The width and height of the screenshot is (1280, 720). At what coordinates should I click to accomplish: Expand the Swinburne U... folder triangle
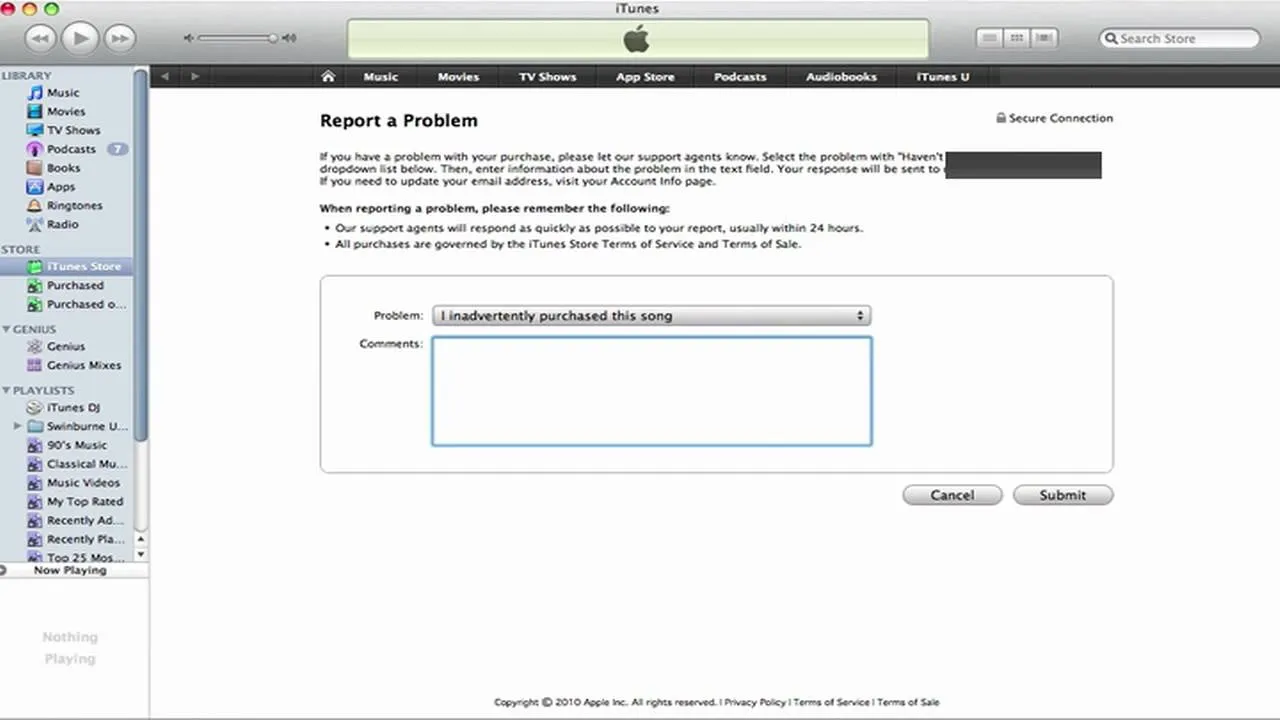[17, 426]
